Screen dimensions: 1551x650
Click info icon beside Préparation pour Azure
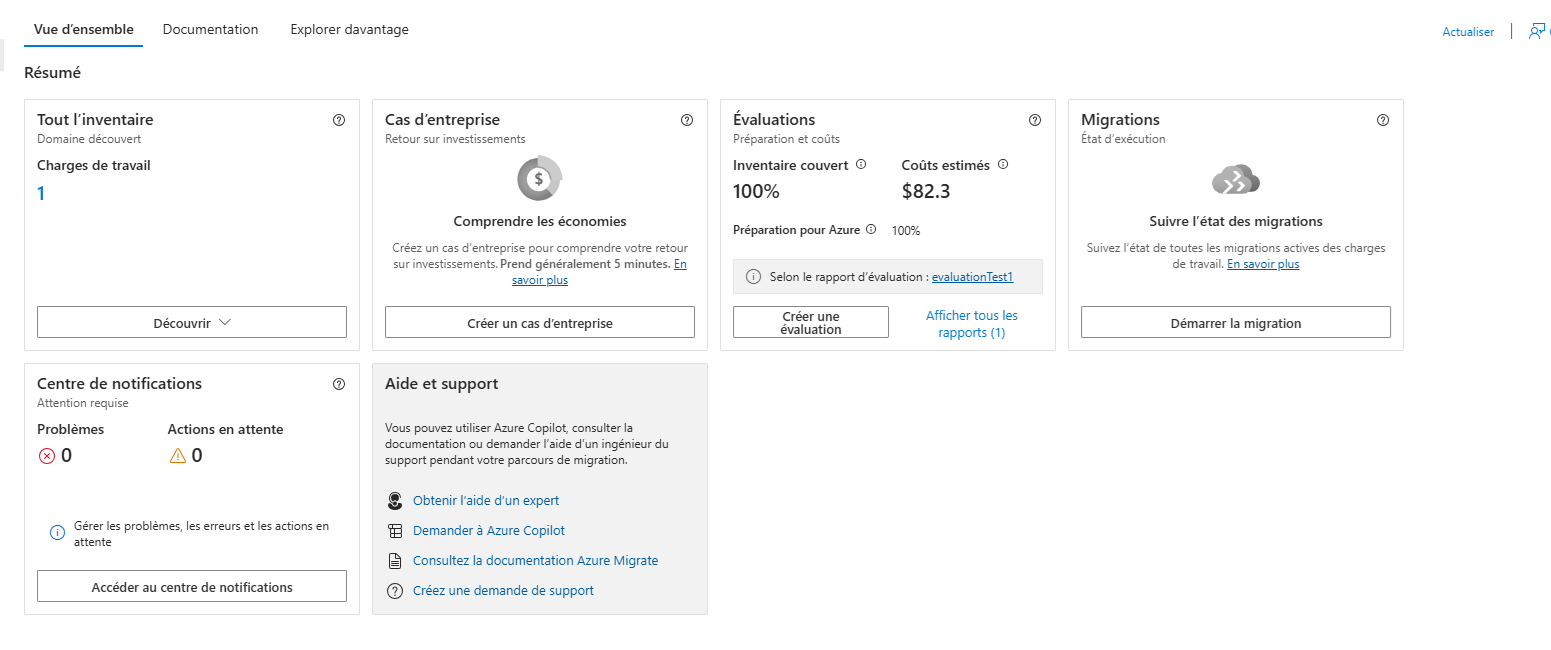[x=871, y=229]
